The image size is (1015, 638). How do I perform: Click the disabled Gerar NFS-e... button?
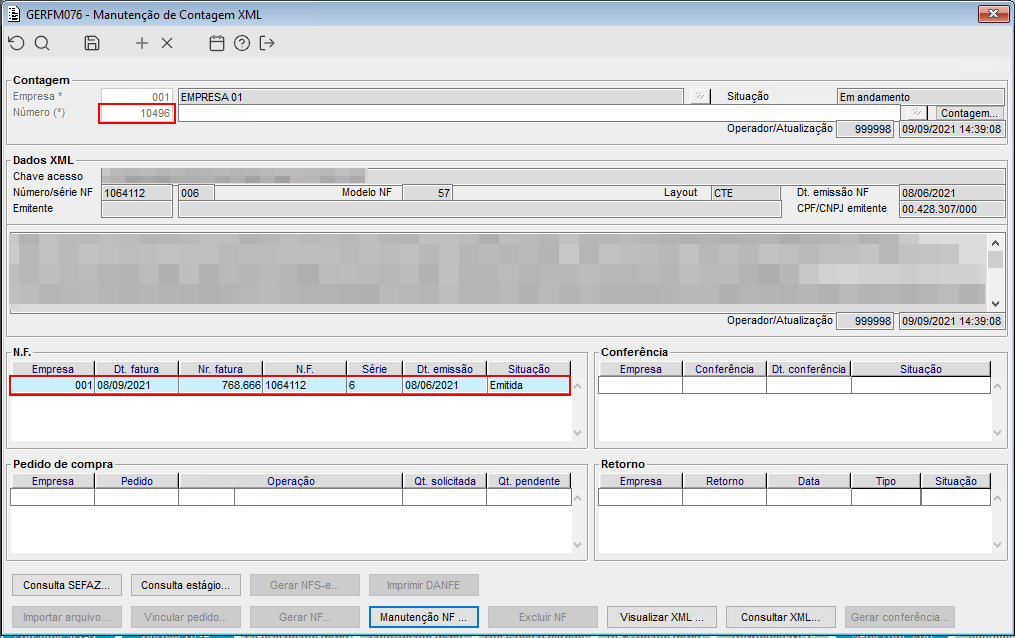305,585
